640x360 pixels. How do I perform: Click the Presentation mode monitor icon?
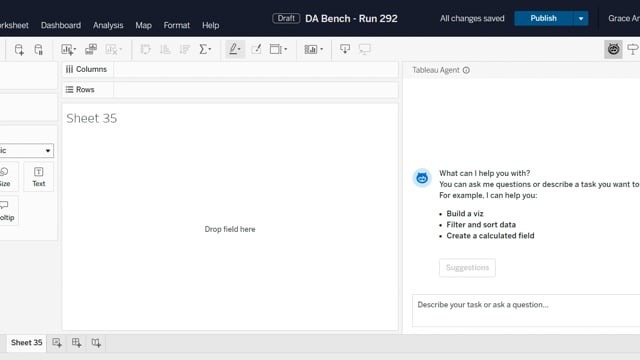click(364, 49)
